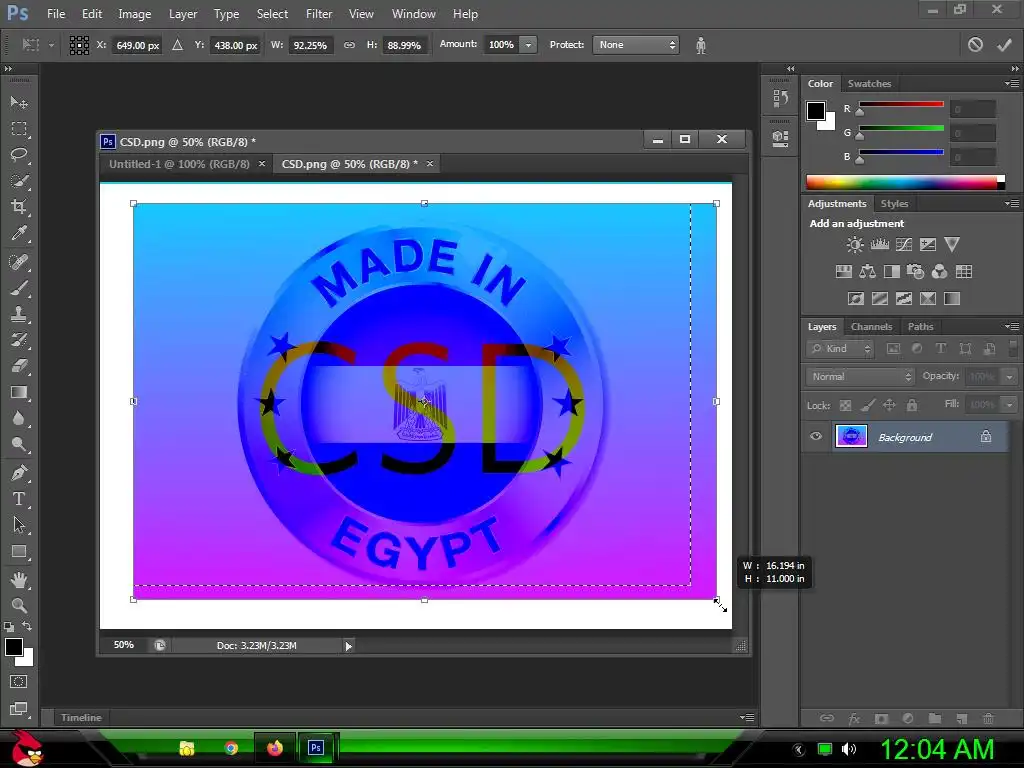Select the Move tool
This screenshot has width=1024, height=768.
pos(19,103)
